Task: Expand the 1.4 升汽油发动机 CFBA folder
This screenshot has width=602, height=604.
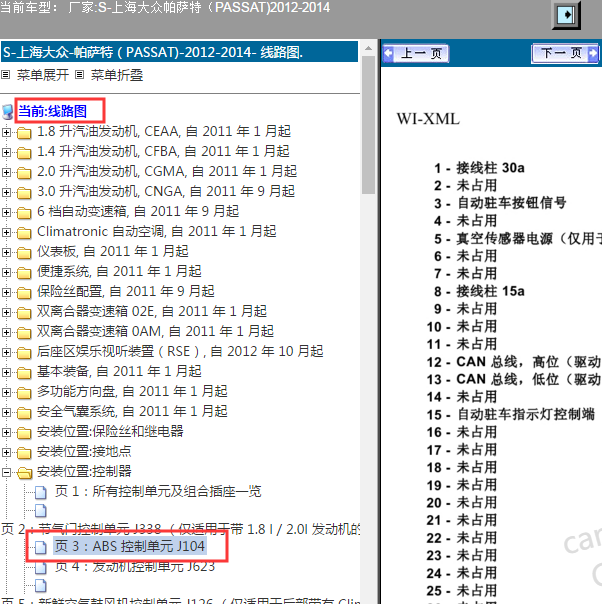Action: coord(6,152)
